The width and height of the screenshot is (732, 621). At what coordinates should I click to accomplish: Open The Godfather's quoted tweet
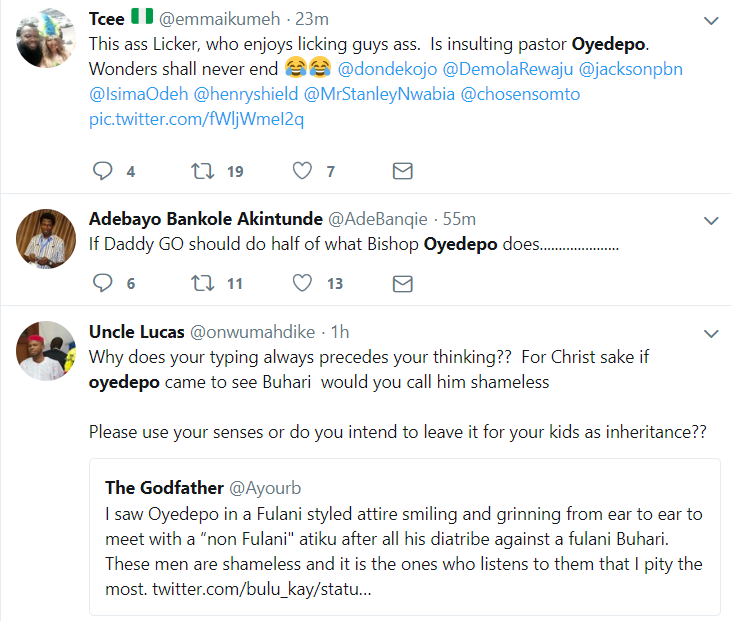pyautogui.click(x=405, y=537)
